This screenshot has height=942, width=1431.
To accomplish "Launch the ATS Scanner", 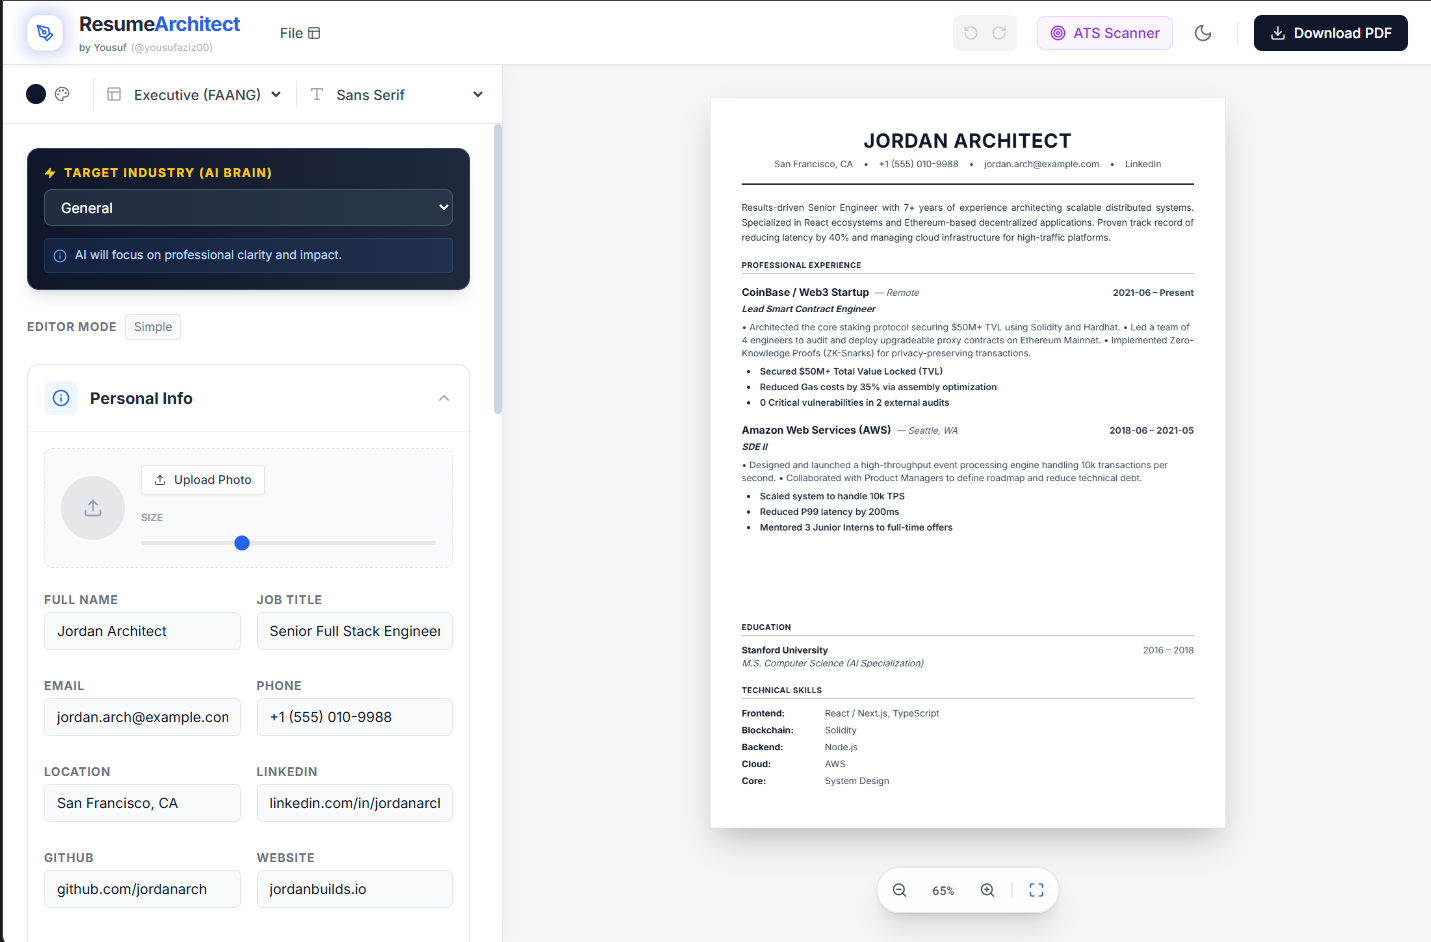I will pos(1105,33).
